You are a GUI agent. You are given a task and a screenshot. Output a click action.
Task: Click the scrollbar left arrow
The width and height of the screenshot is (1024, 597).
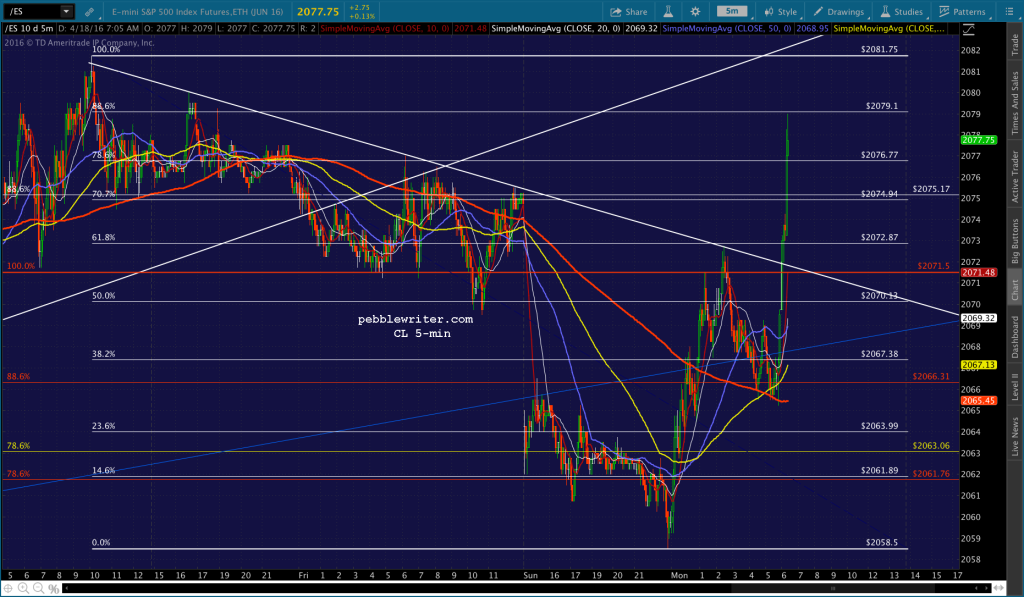66,589
